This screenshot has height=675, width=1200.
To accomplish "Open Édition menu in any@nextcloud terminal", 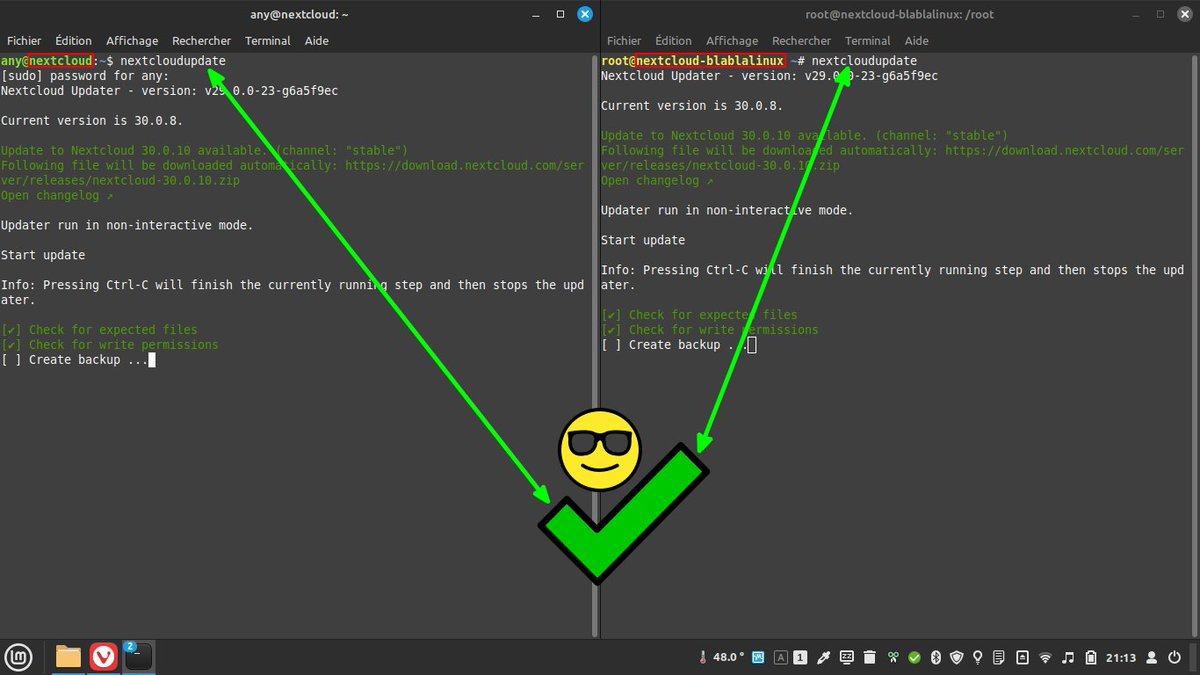I will [x=74, y=41].
